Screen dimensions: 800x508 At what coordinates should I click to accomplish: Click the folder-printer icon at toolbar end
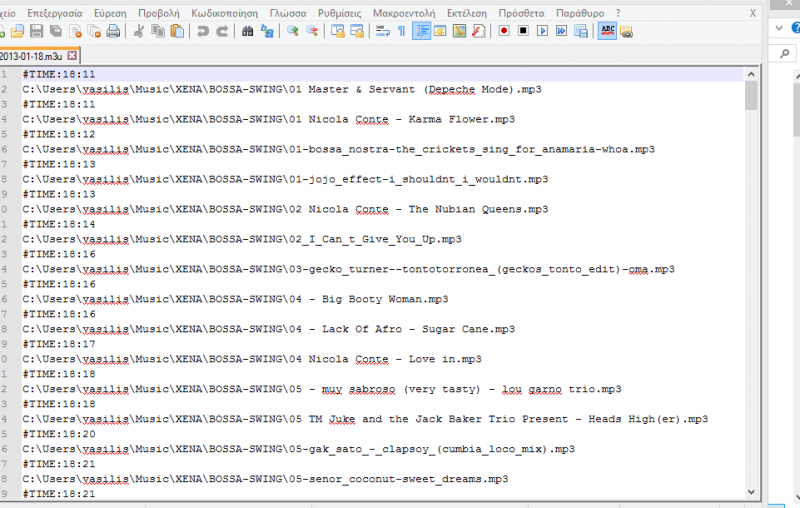(x=627, y=32)
